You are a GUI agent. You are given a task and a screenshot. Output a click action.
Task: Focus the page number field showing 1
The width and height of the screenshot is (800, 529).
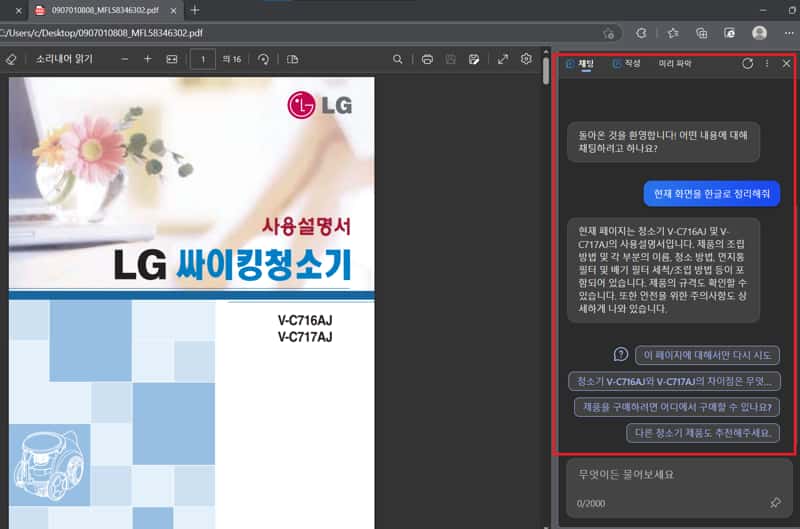(203, 60)
